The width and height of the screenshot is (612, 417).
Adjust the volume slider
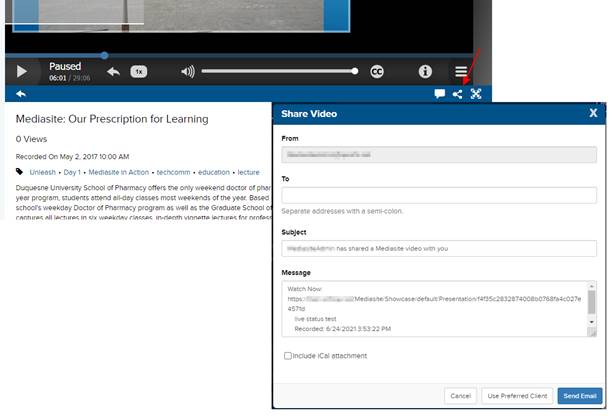click(x=279, y=71)
